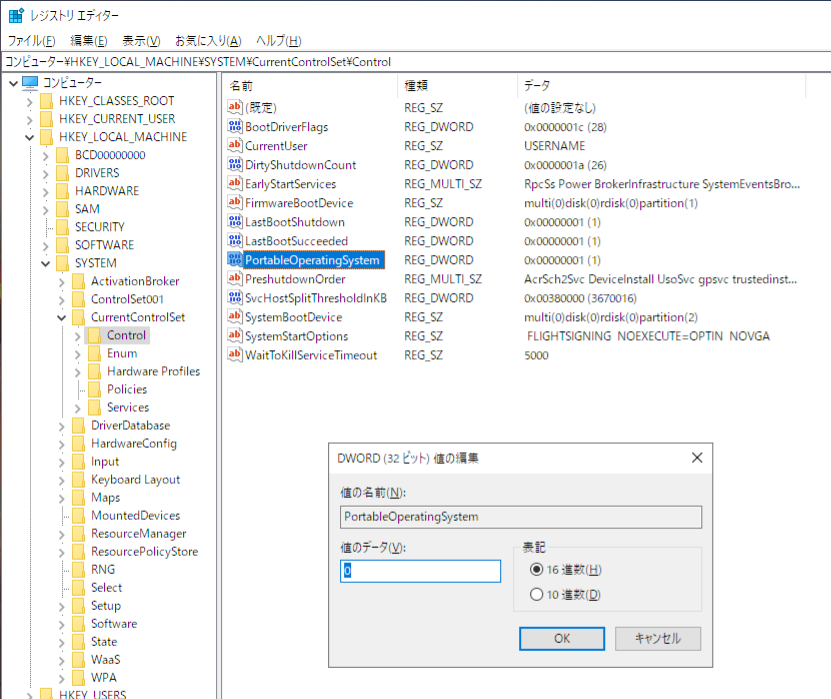The image size is (831, 699).
Task: Collapse the CurrentControlSet key
Action: [61, 317]
